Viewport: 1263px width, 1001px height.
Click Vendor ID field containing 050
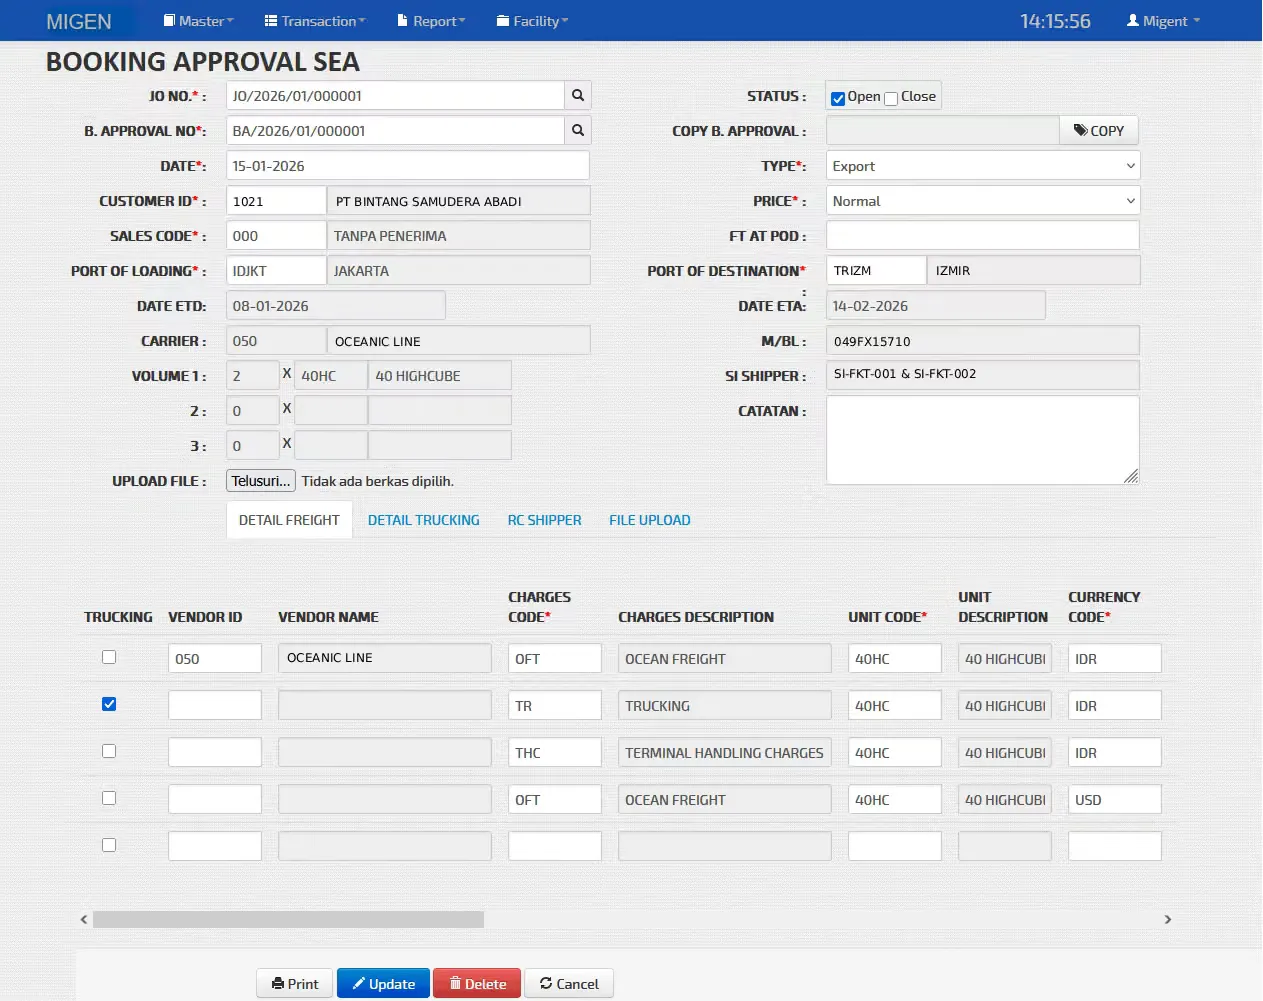pyautogui.click(x=215, y=658)
